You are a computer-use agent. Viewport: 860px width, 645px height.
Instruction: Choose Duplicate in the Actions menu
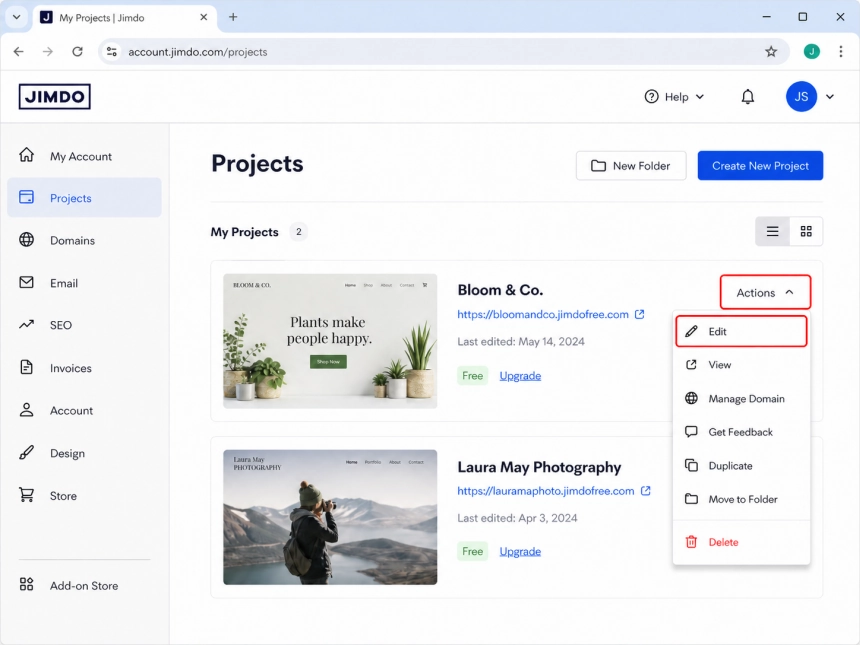click(x=741, y=466)
